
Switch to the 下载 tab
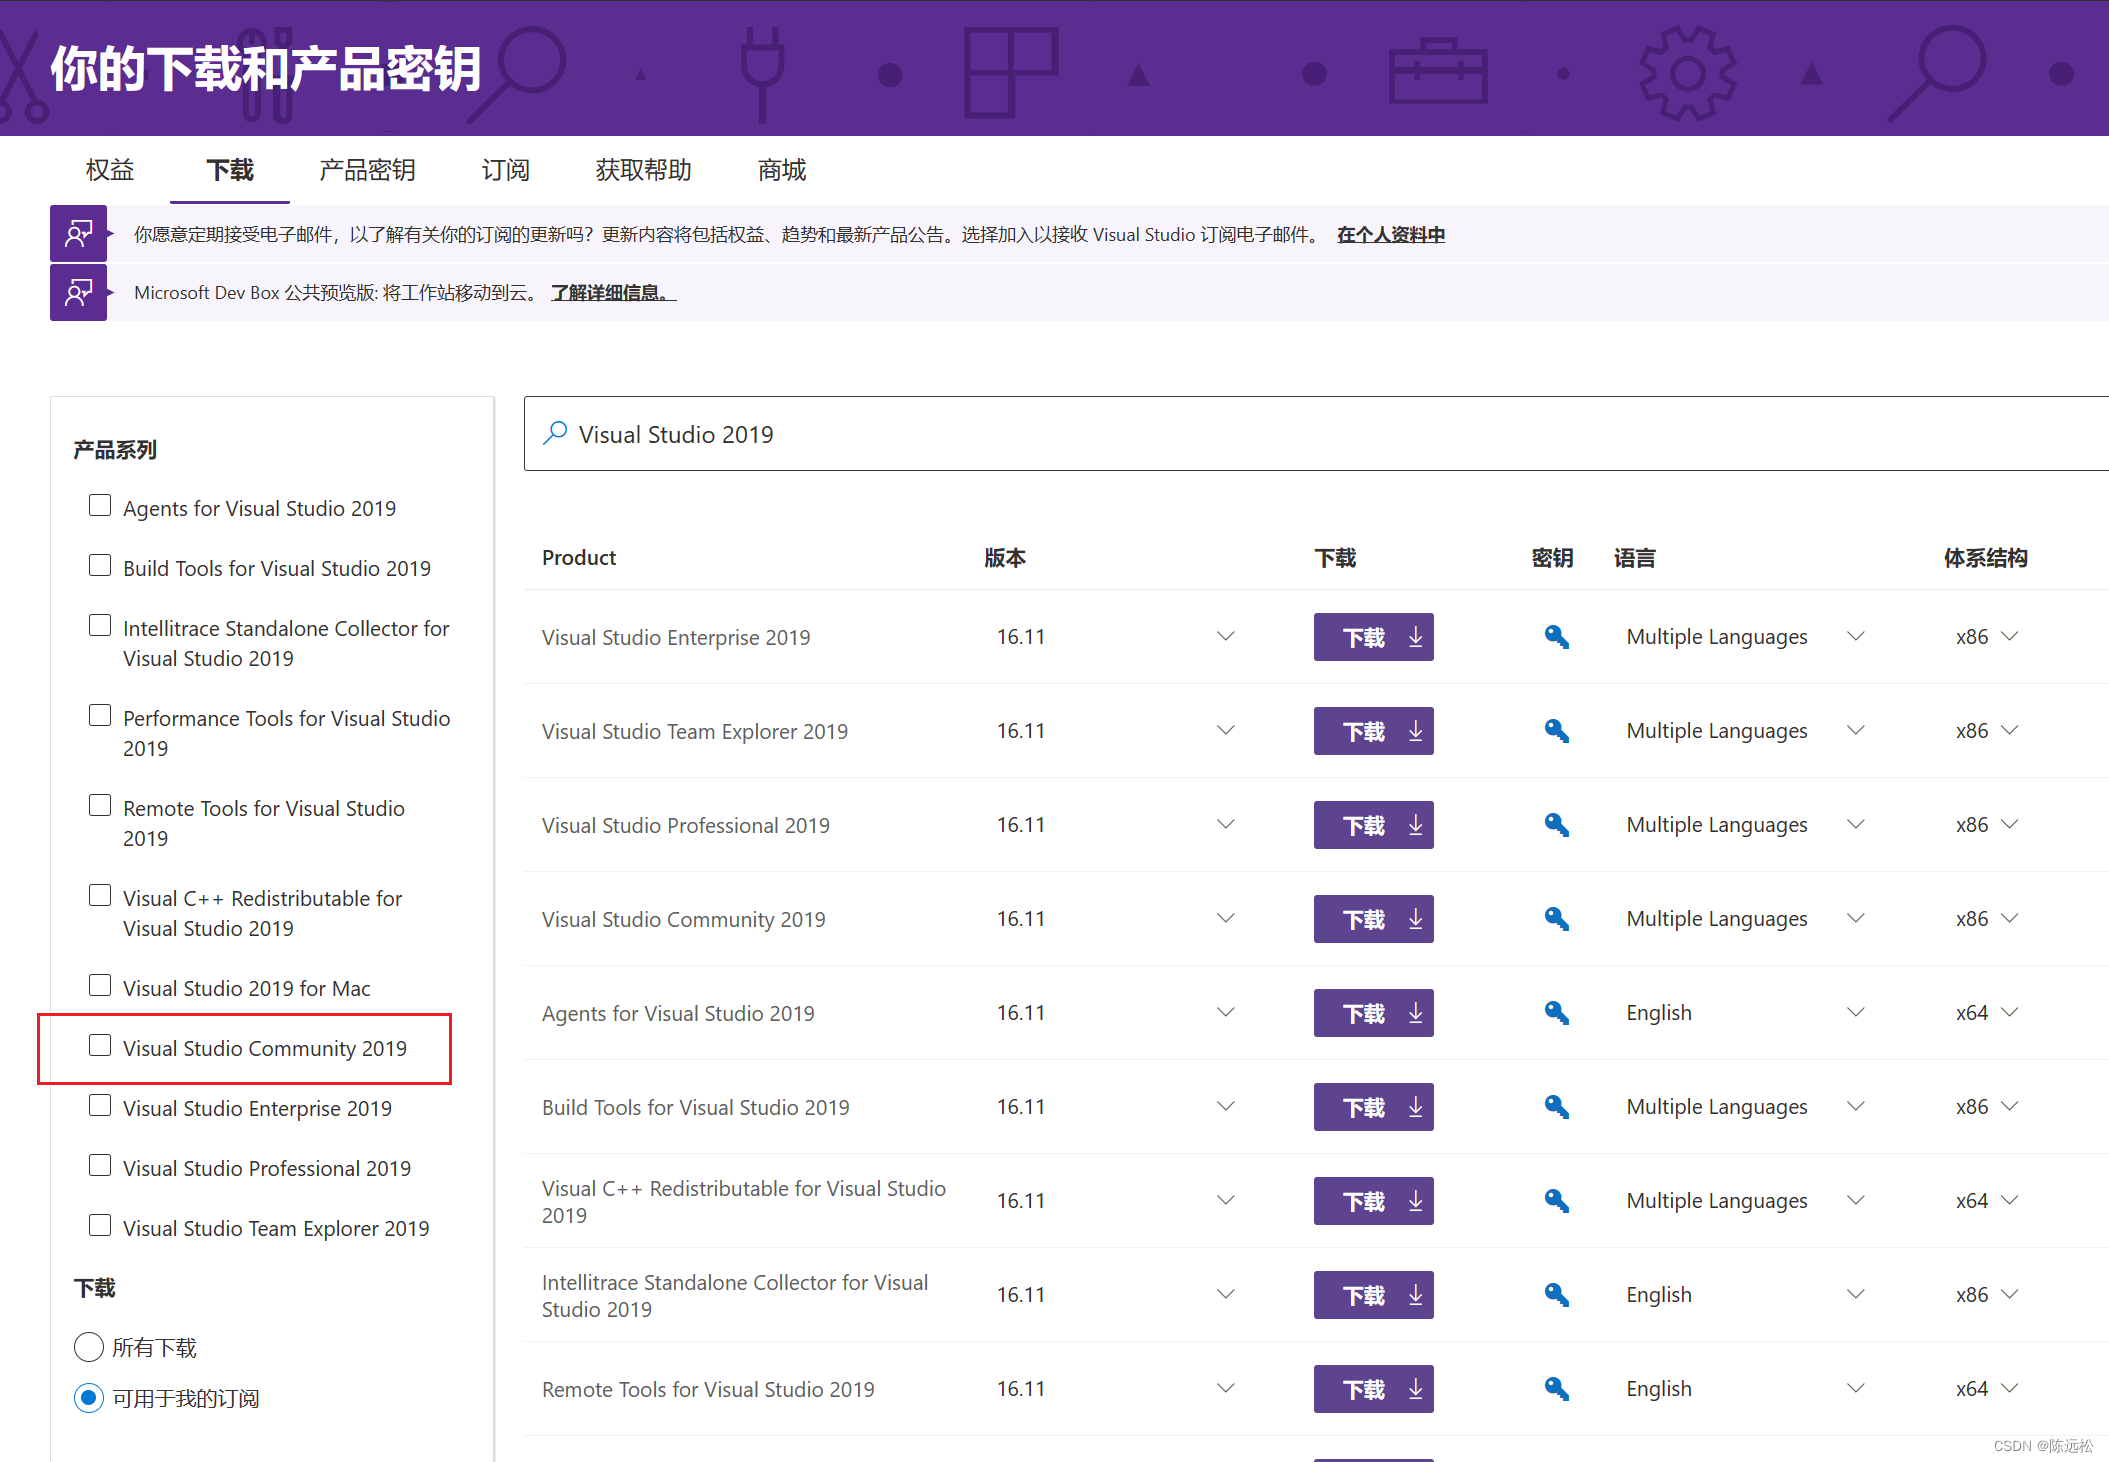point(230,170)
